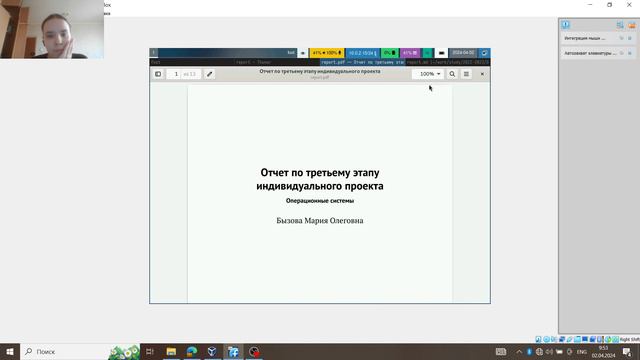Screen dimensions: 640x360
Task: Switch to the running VM taskbar icon
Action: (233, 351)
